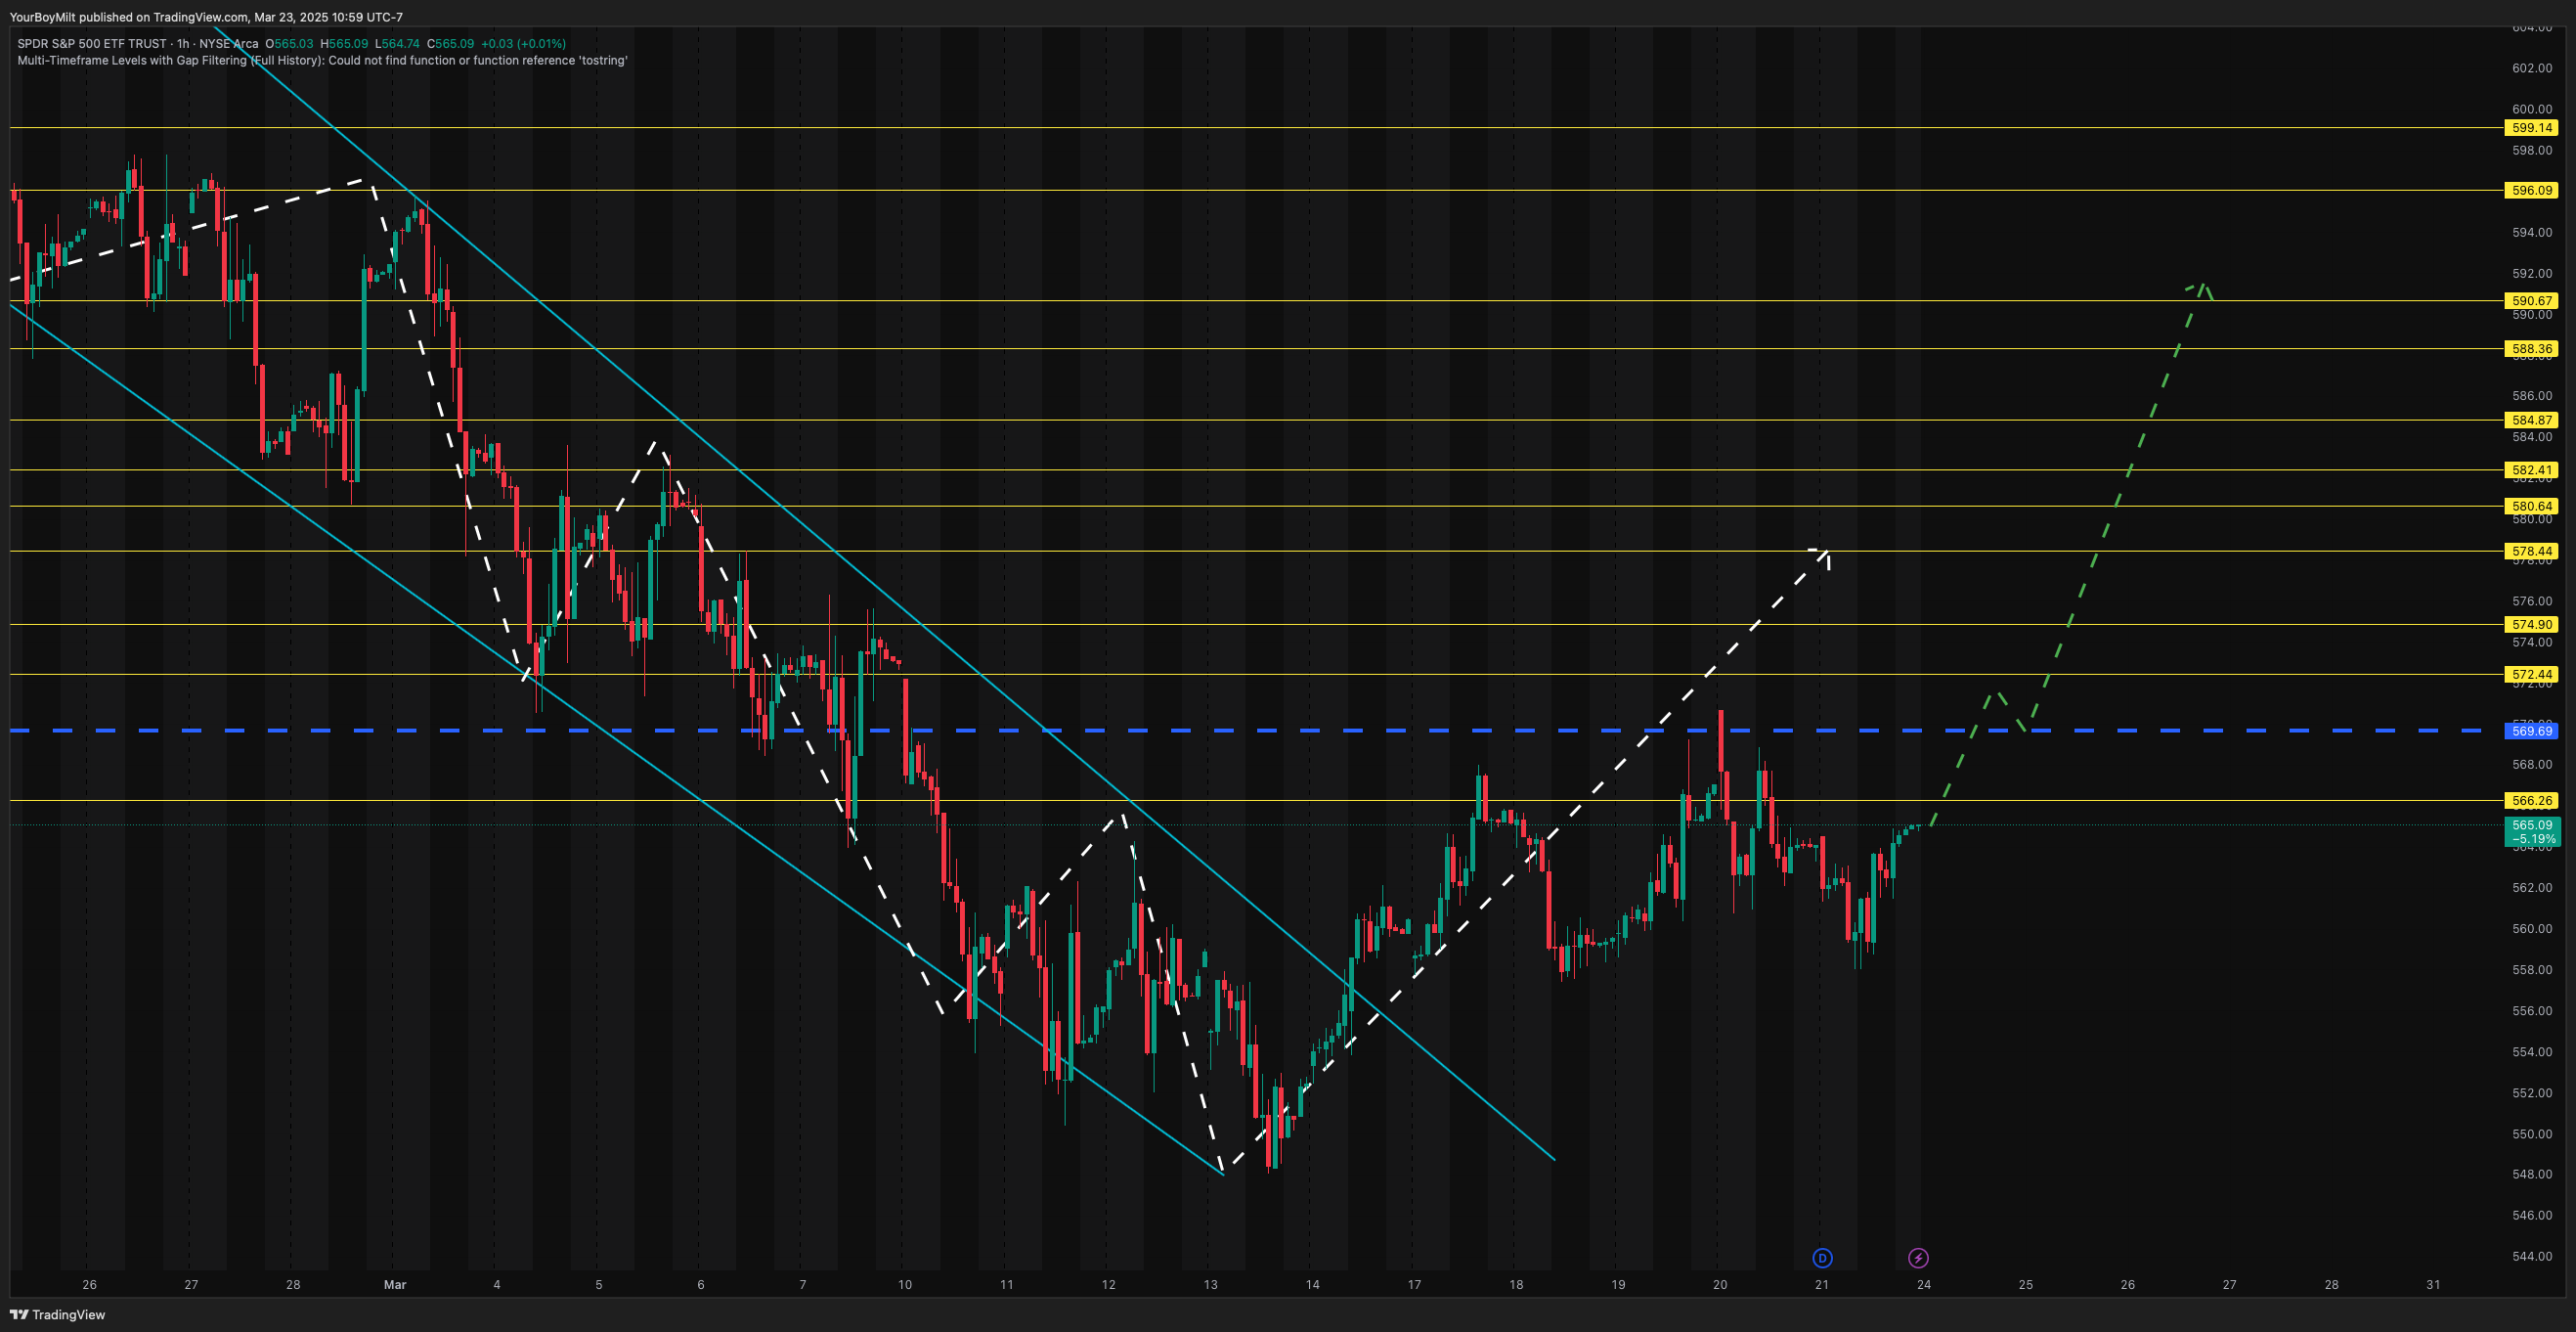Click the 600.00 tick on the price scale

coord(2532,109)
